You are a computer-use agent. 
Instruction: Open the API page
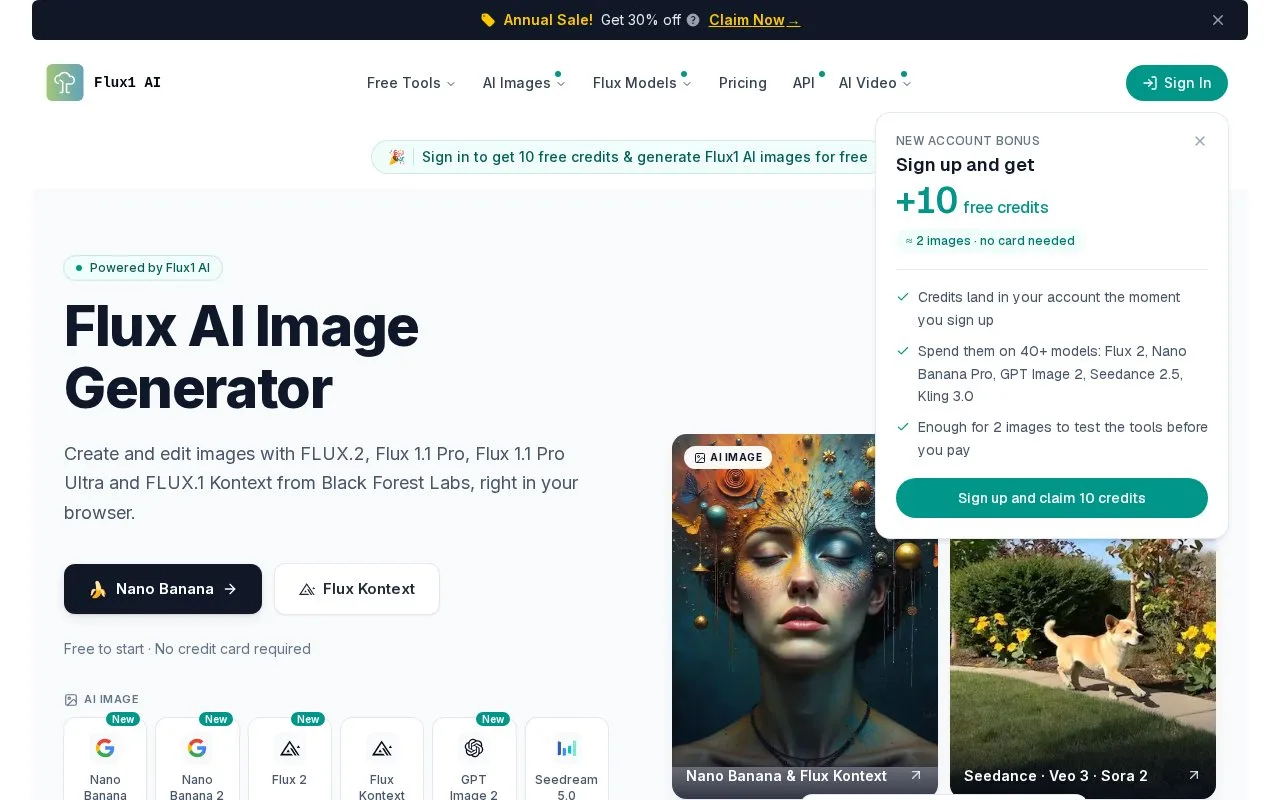click(x=804, y=83)
